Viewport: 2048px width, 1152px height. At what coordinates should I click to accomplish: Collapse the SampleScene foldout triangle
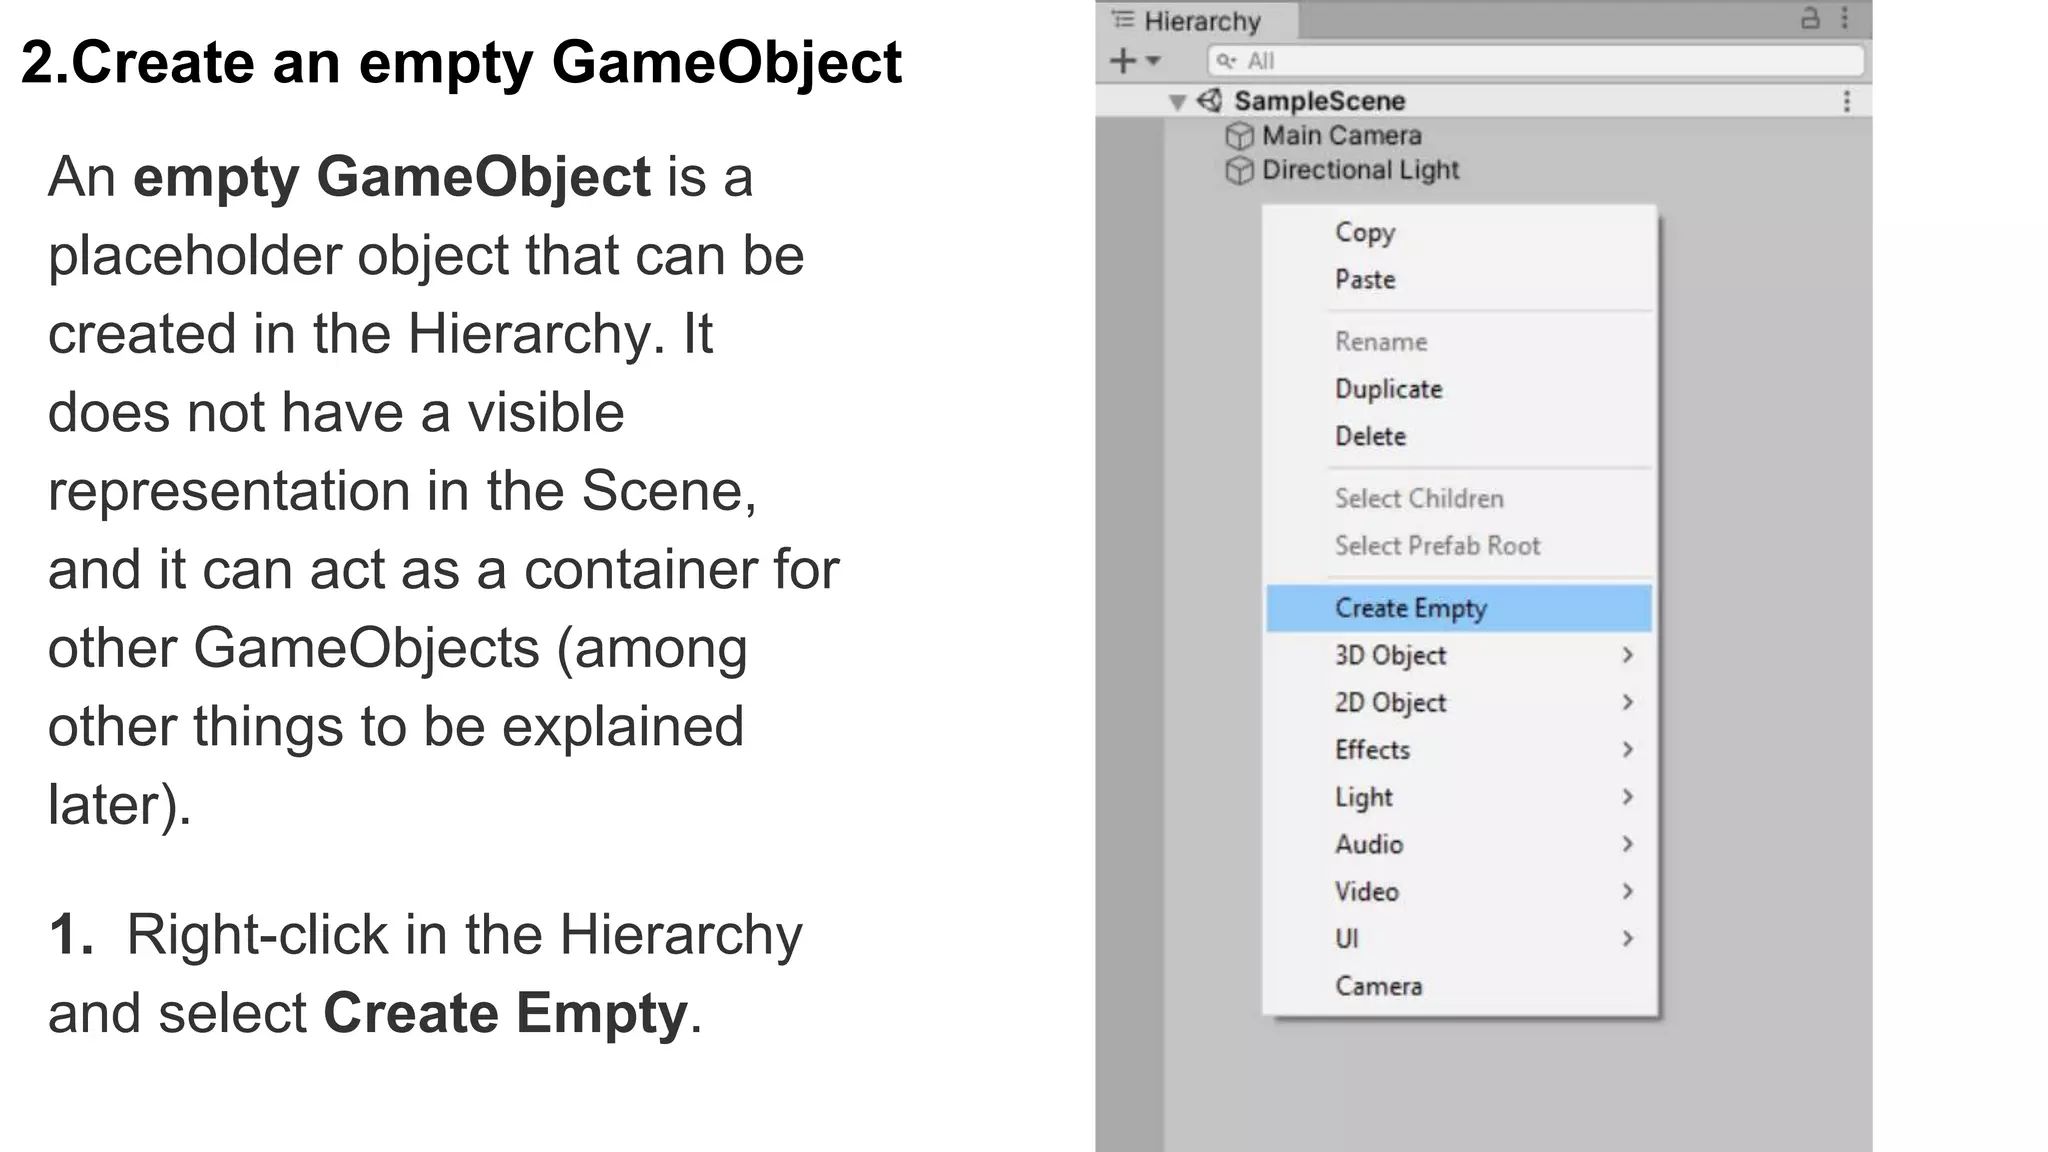(x=1177, y=102)
